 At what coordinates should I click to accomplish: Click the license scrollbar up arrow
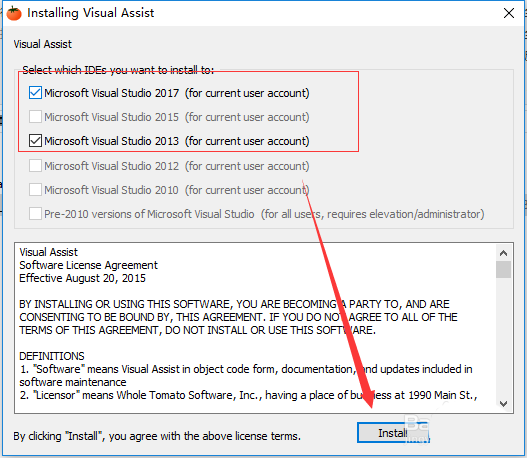point(503,253)
